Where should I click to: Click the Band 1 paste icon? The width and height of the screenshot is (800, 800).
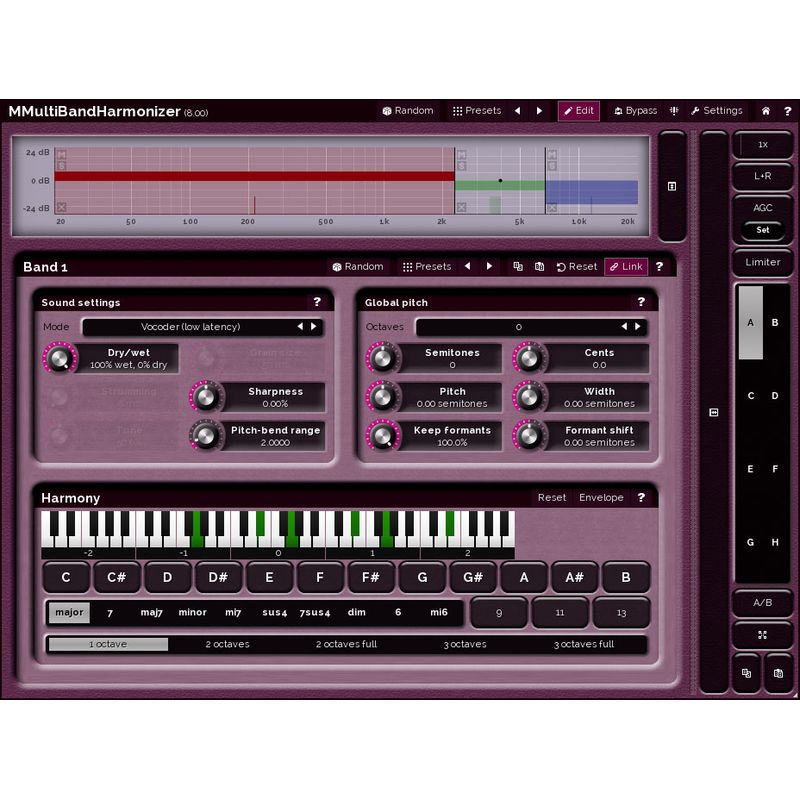point(539,266)
